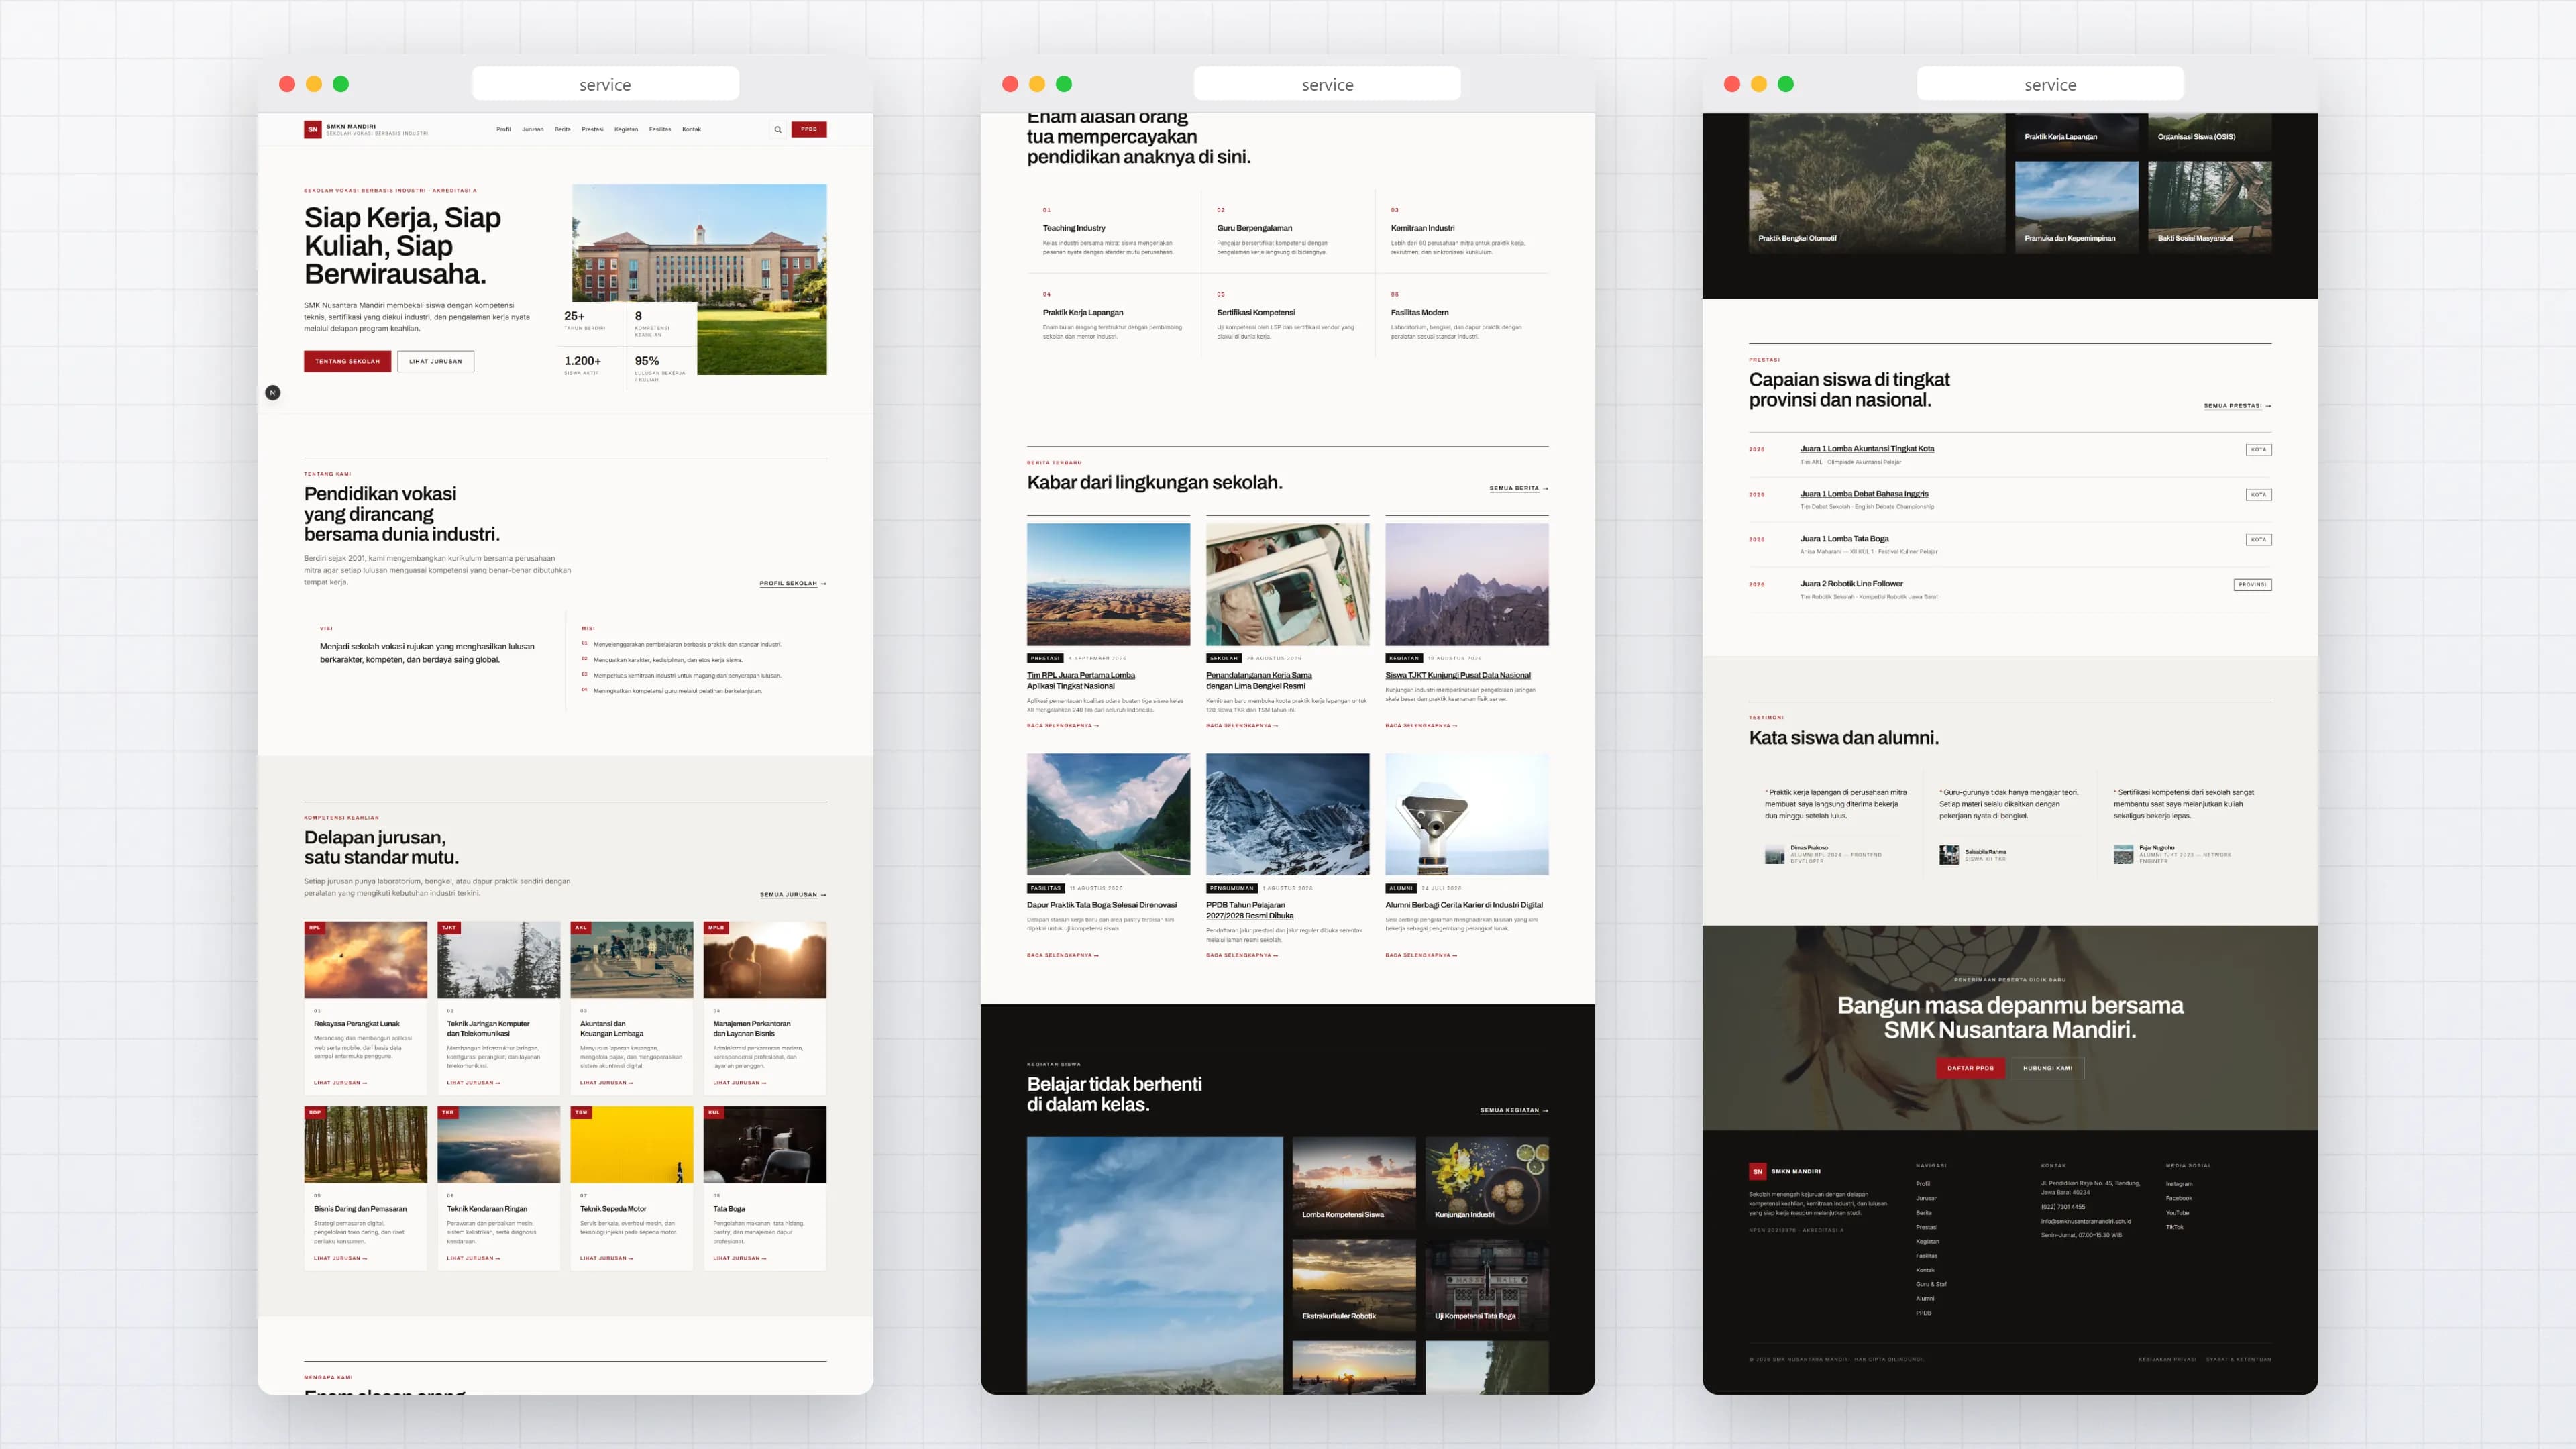2576x1449 pixels.
Task: Click the Daftar PPDB red button
Action: tap(1970, 1068)
